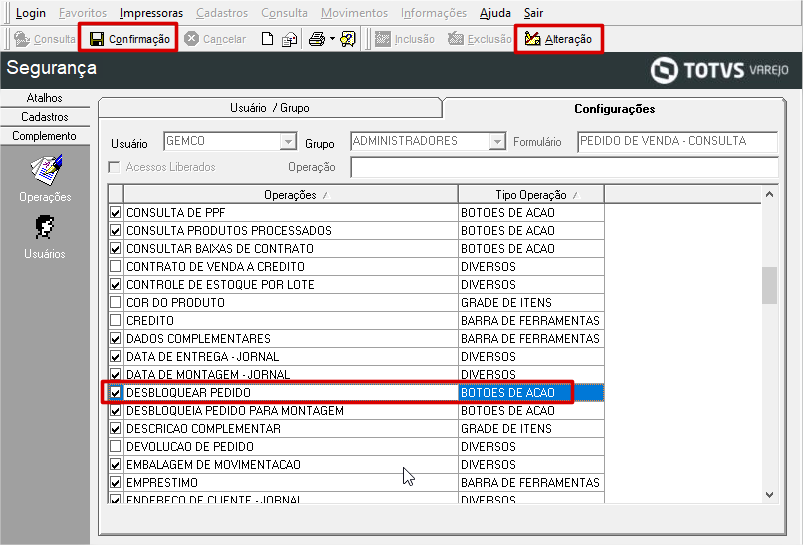
Task: Select the DESBLOQUEAR PEDIDO operation text
Action: coord(188,393)
